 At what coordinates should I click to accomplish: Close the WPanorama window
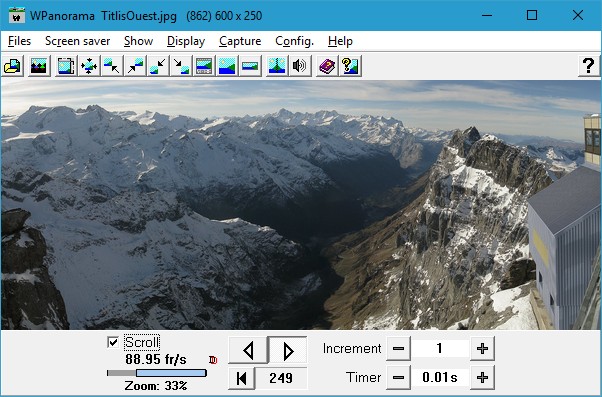(x=578, y=16)
